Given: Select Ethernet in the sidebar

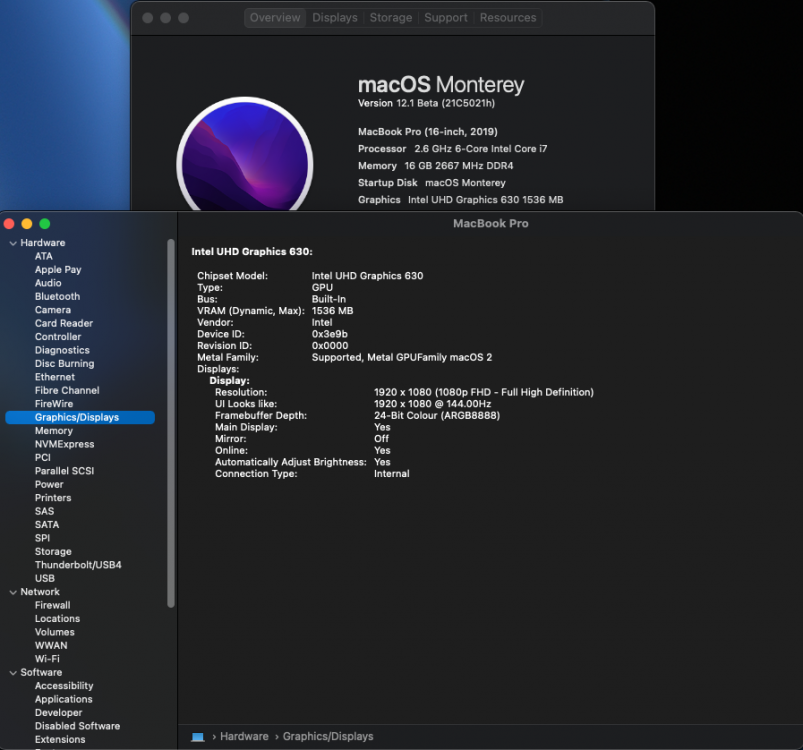Looking at the screenshot, I should point(55,377).
